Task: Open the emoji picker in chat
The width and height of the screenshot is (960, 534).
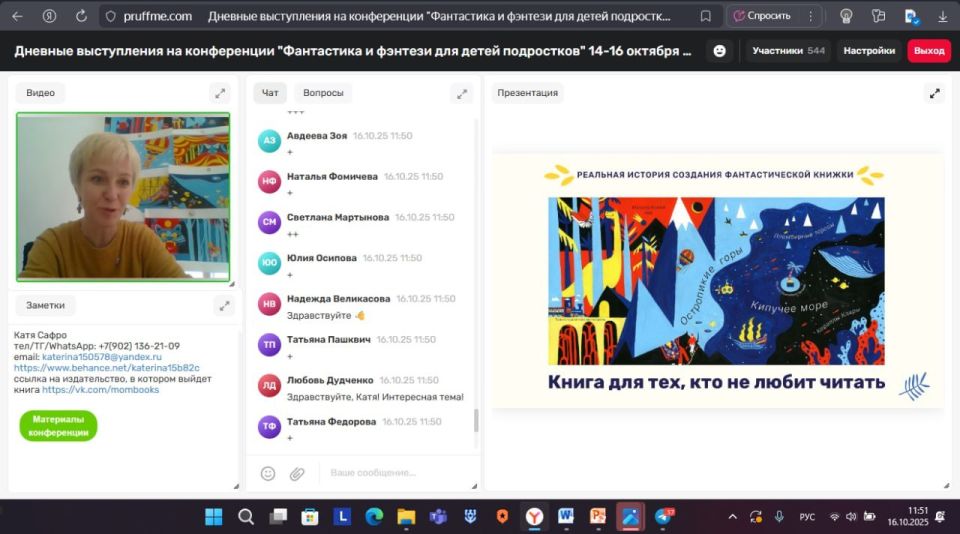Action: tap(268, 473)
